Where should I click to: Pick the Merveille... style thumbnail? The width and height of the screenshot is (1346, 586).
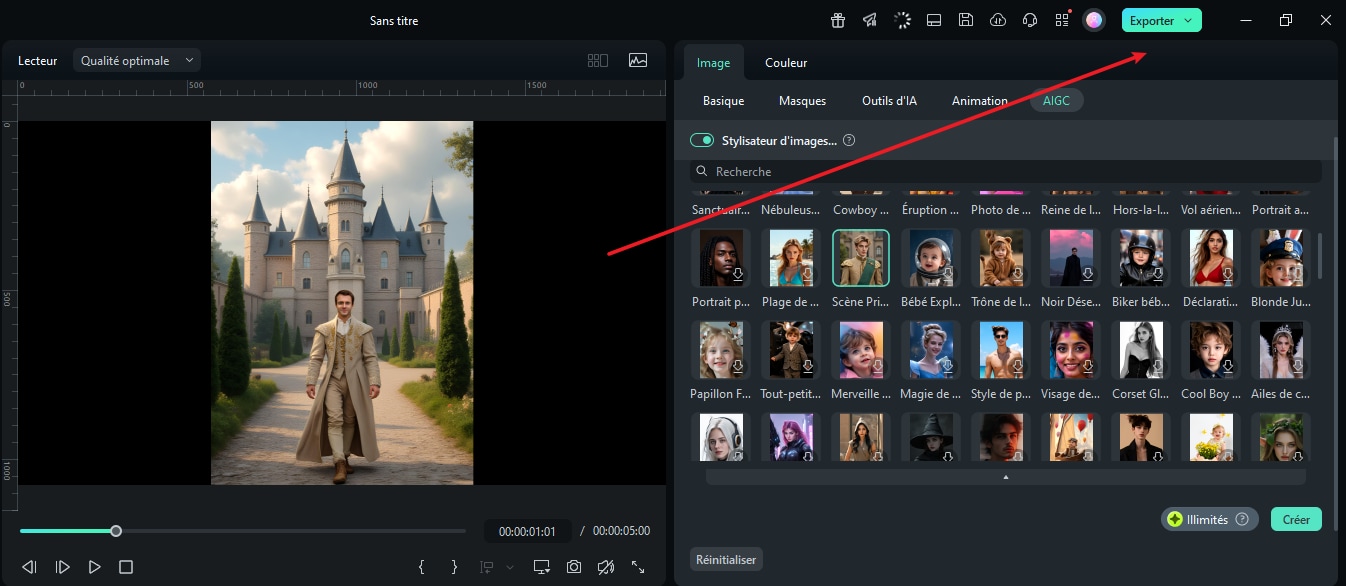pos(861,350)
